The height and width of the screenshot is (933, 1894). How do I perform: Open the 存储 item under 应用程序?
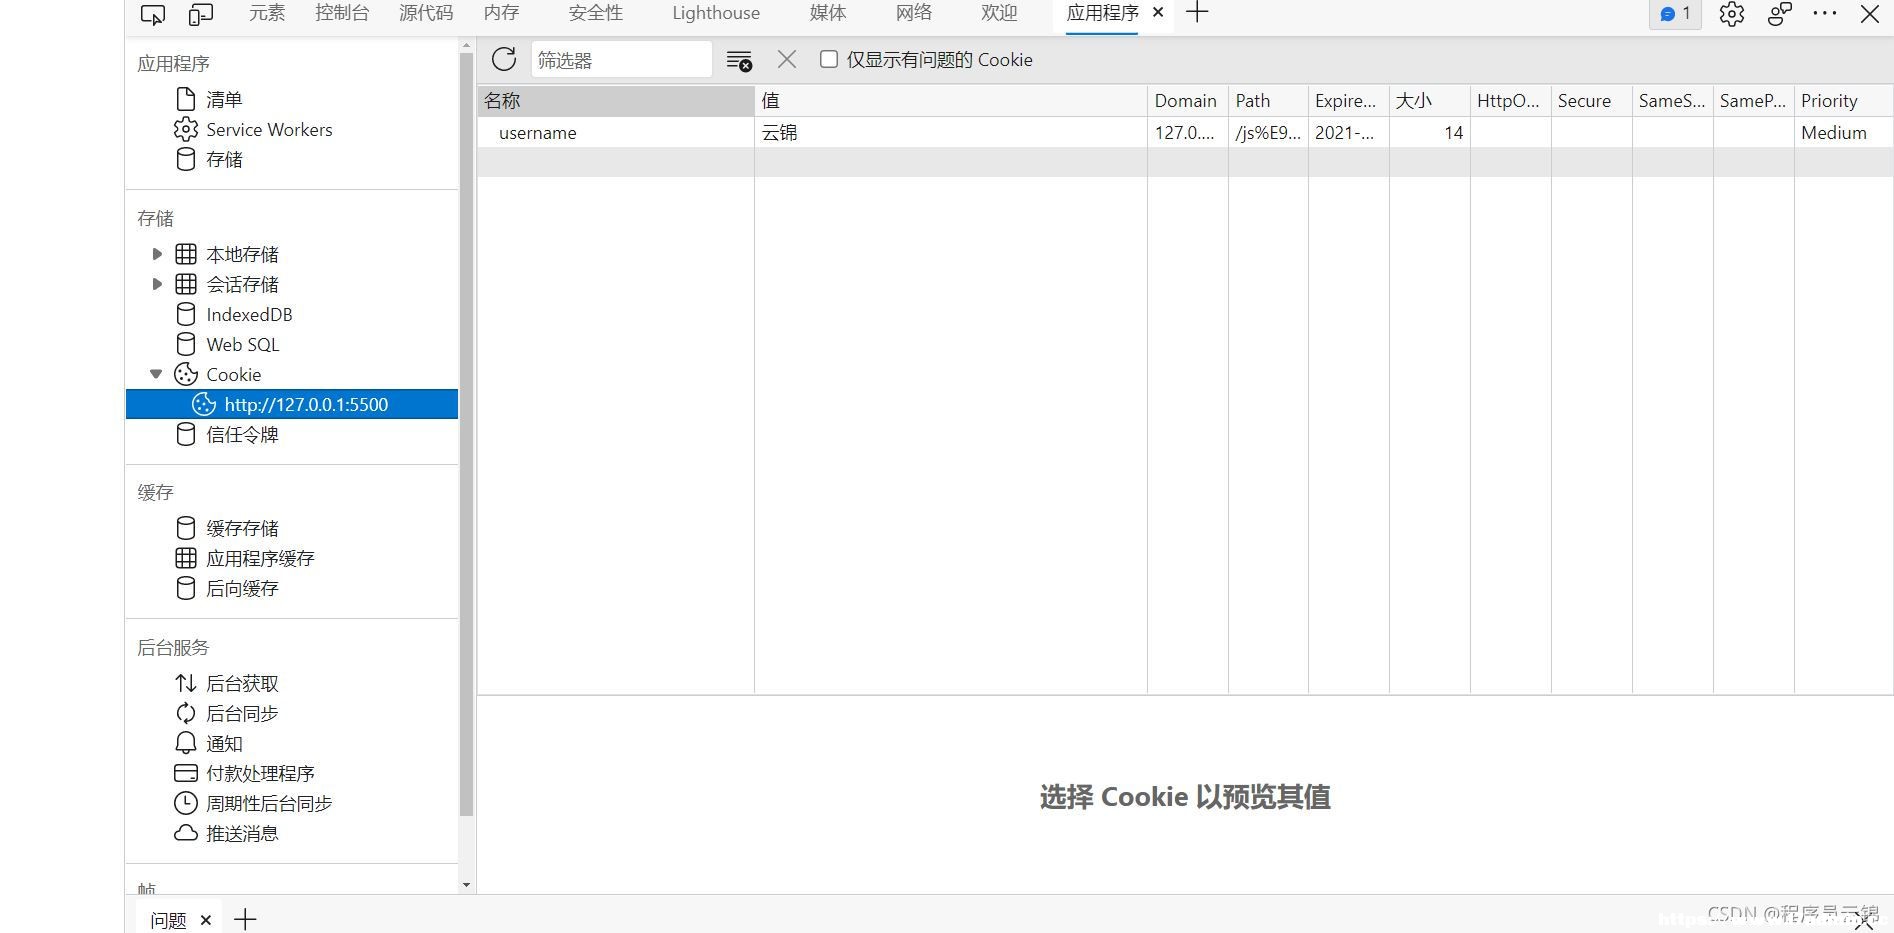pos(224,159)
